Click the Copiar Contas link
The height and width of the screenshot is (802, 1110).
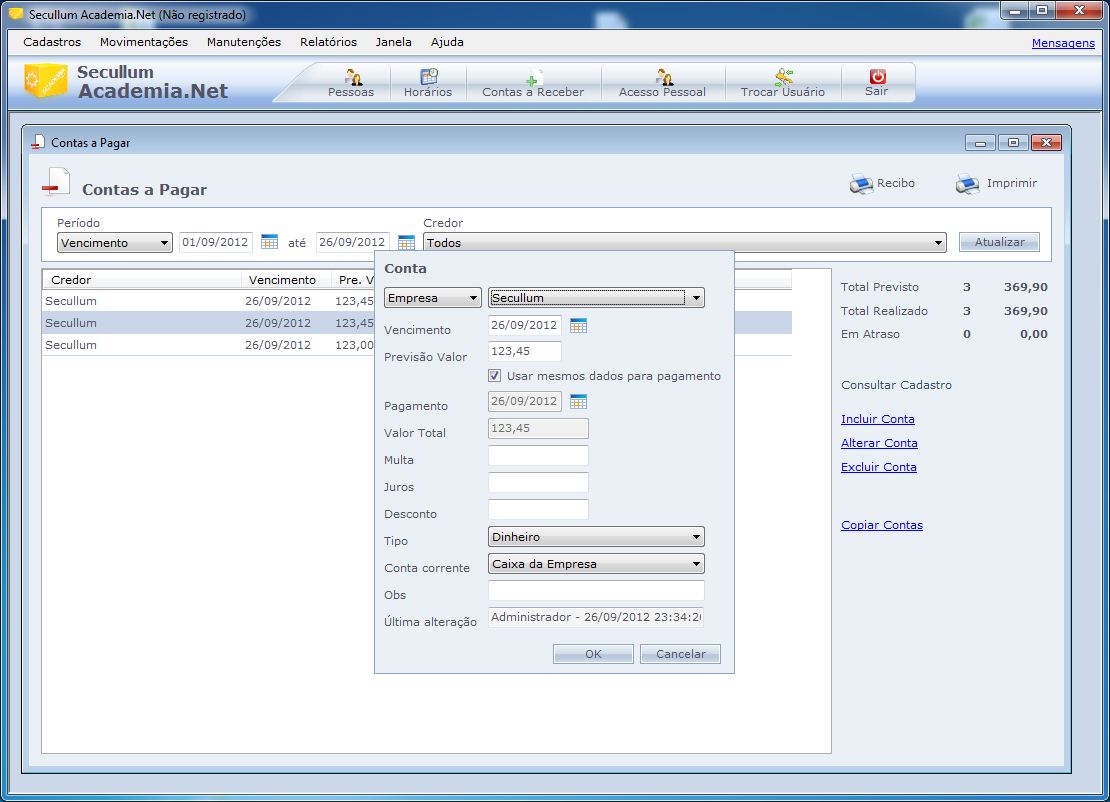[882, 525]
